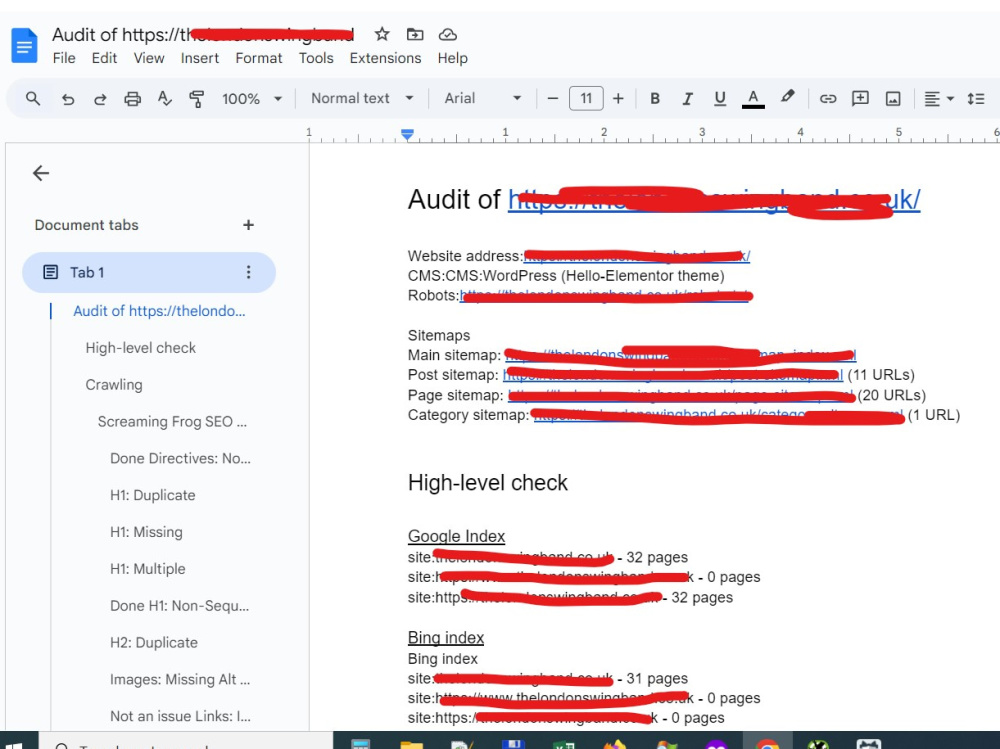Viewport: 1000px width, 749px height.
Task: Open the View menu
Action: pyautogui.click(x=149, y=58)
